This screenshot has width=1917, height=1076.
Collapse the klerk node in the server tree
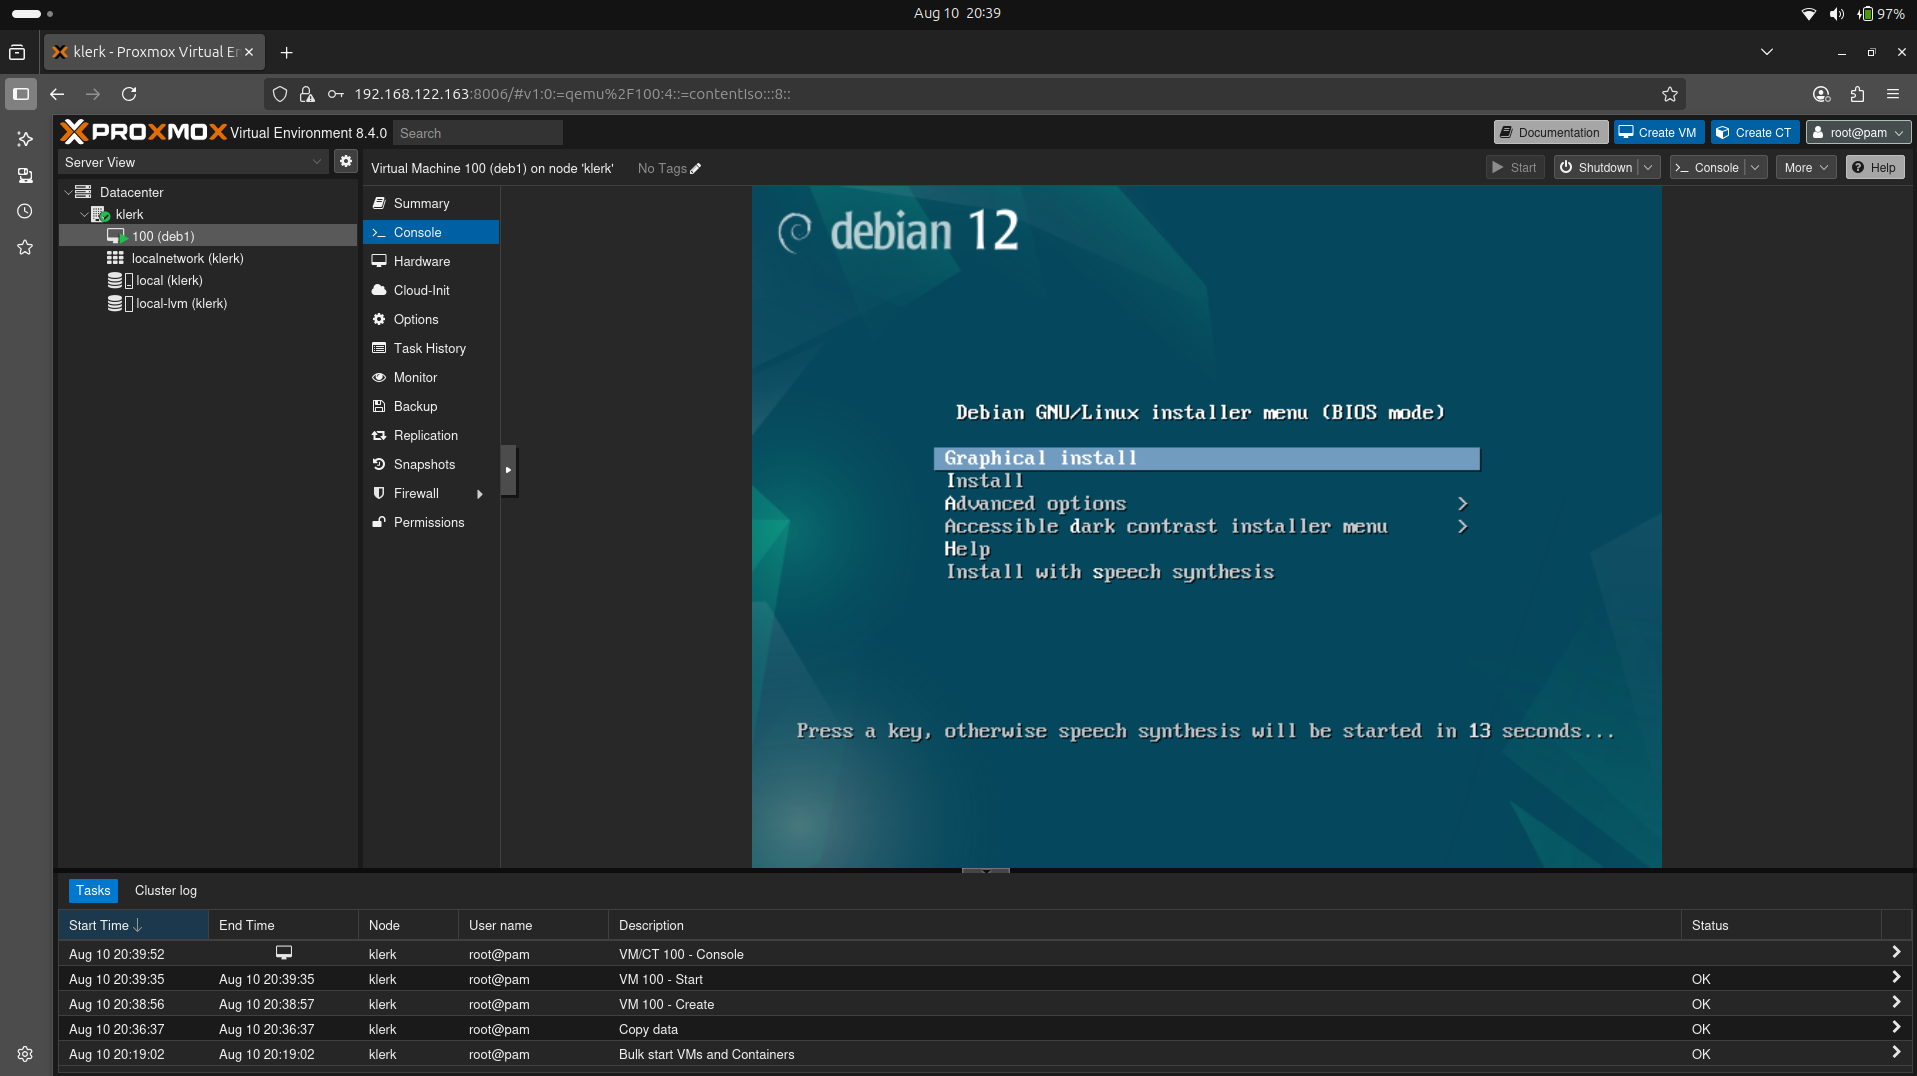pyautogui.click(x=84, y=214)
